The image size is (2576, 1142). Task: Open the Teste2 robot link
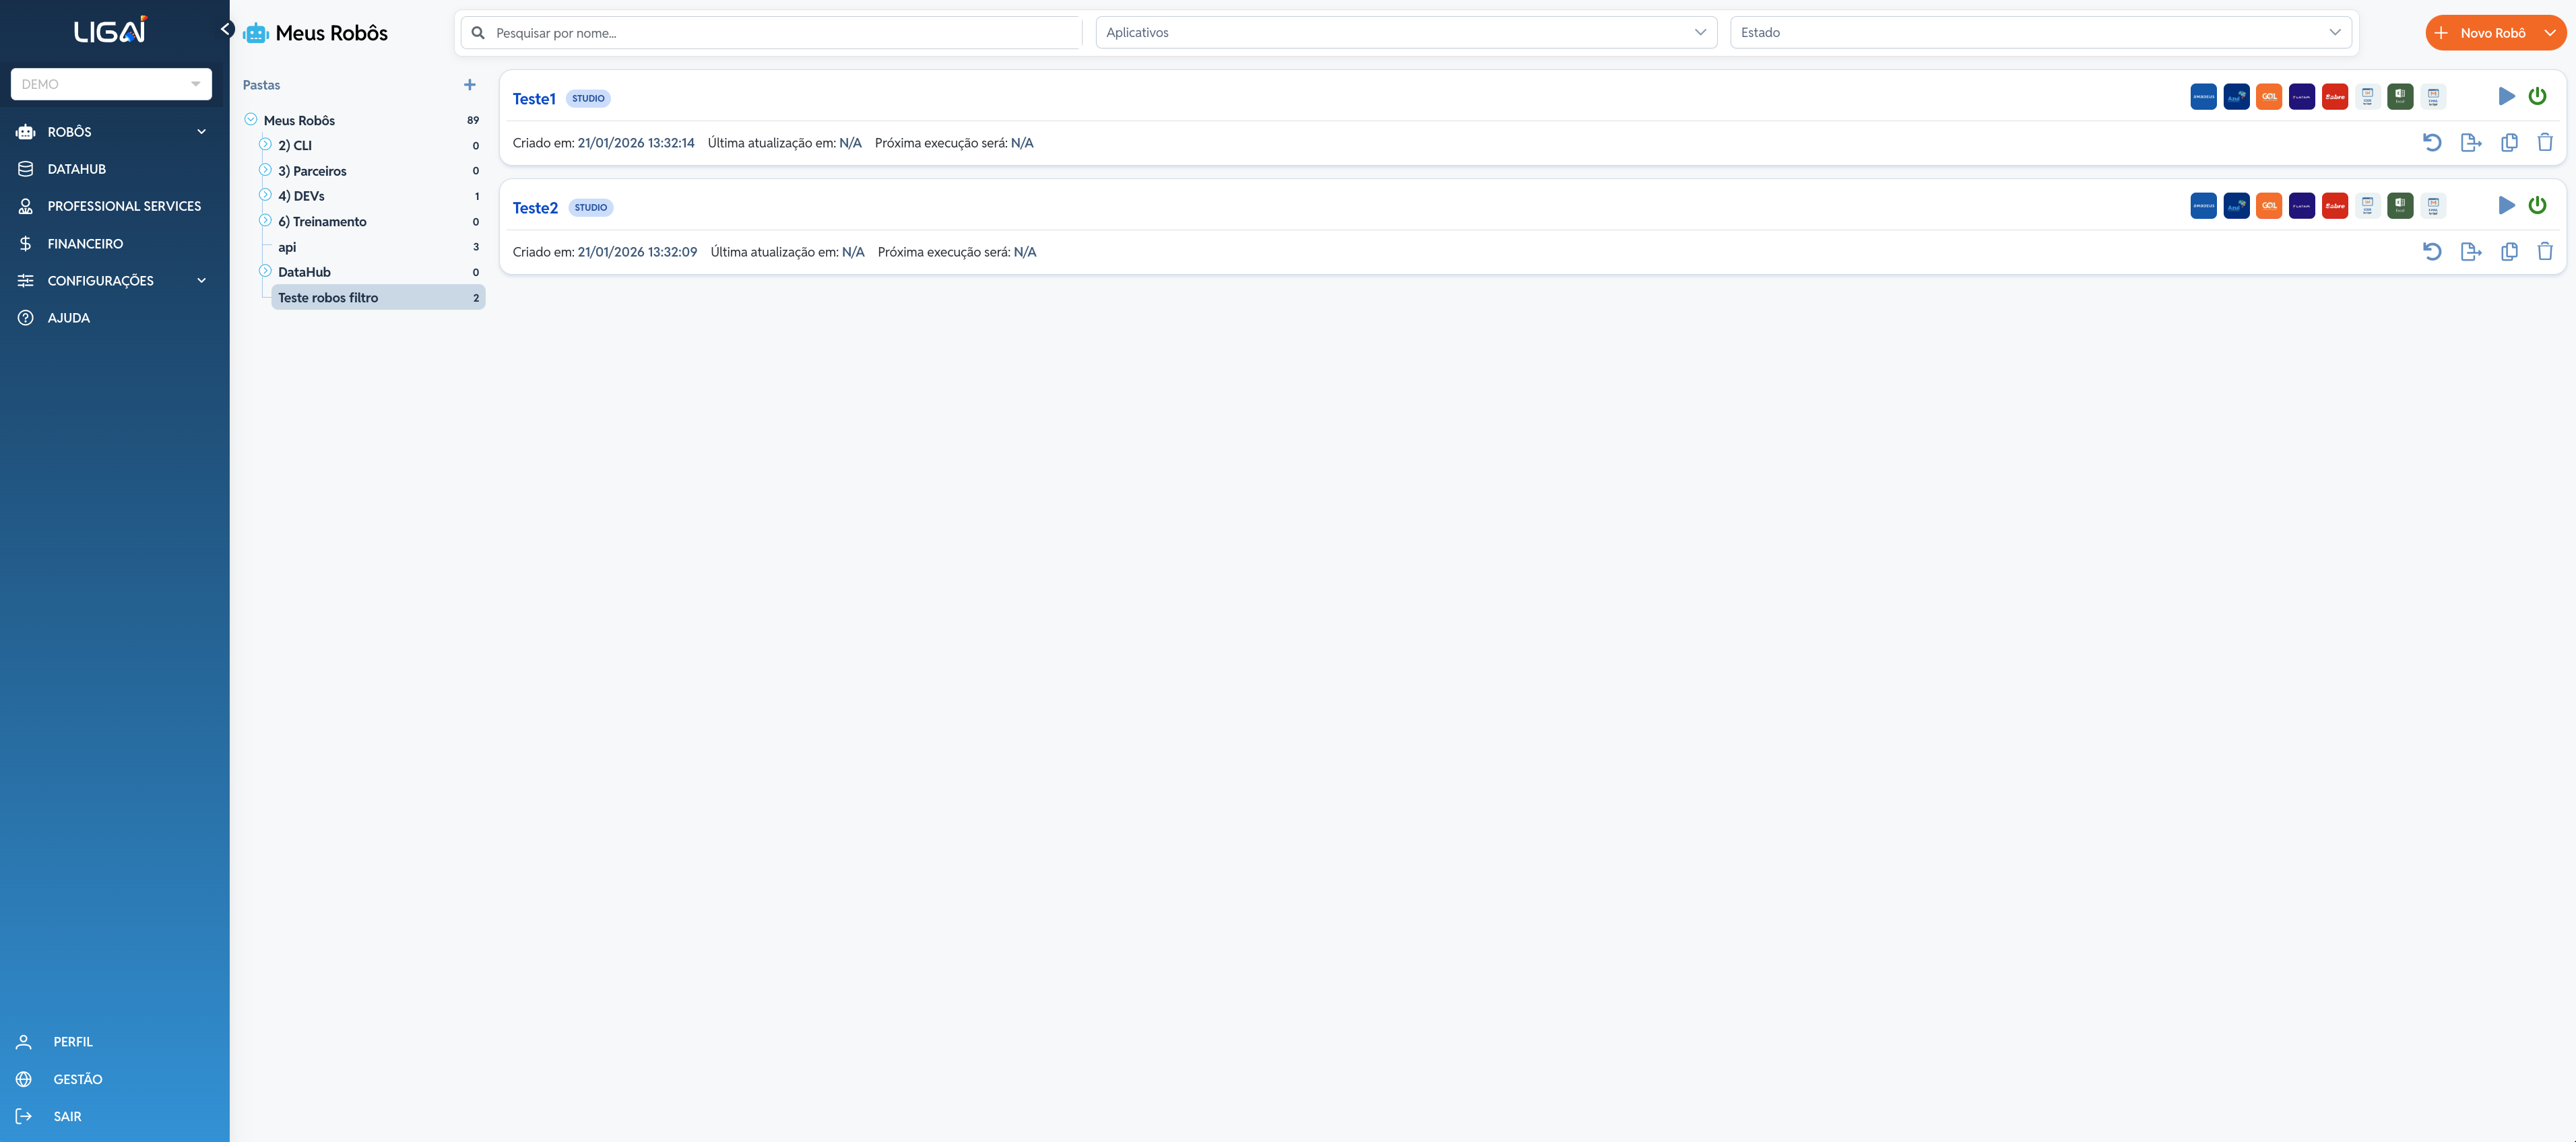[x=535, y=207]
